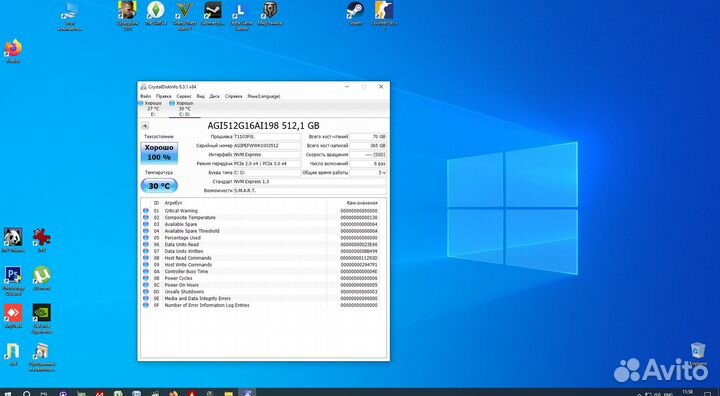
Task: Click status icon for Critical Warning row
Action: click(146, 211)
